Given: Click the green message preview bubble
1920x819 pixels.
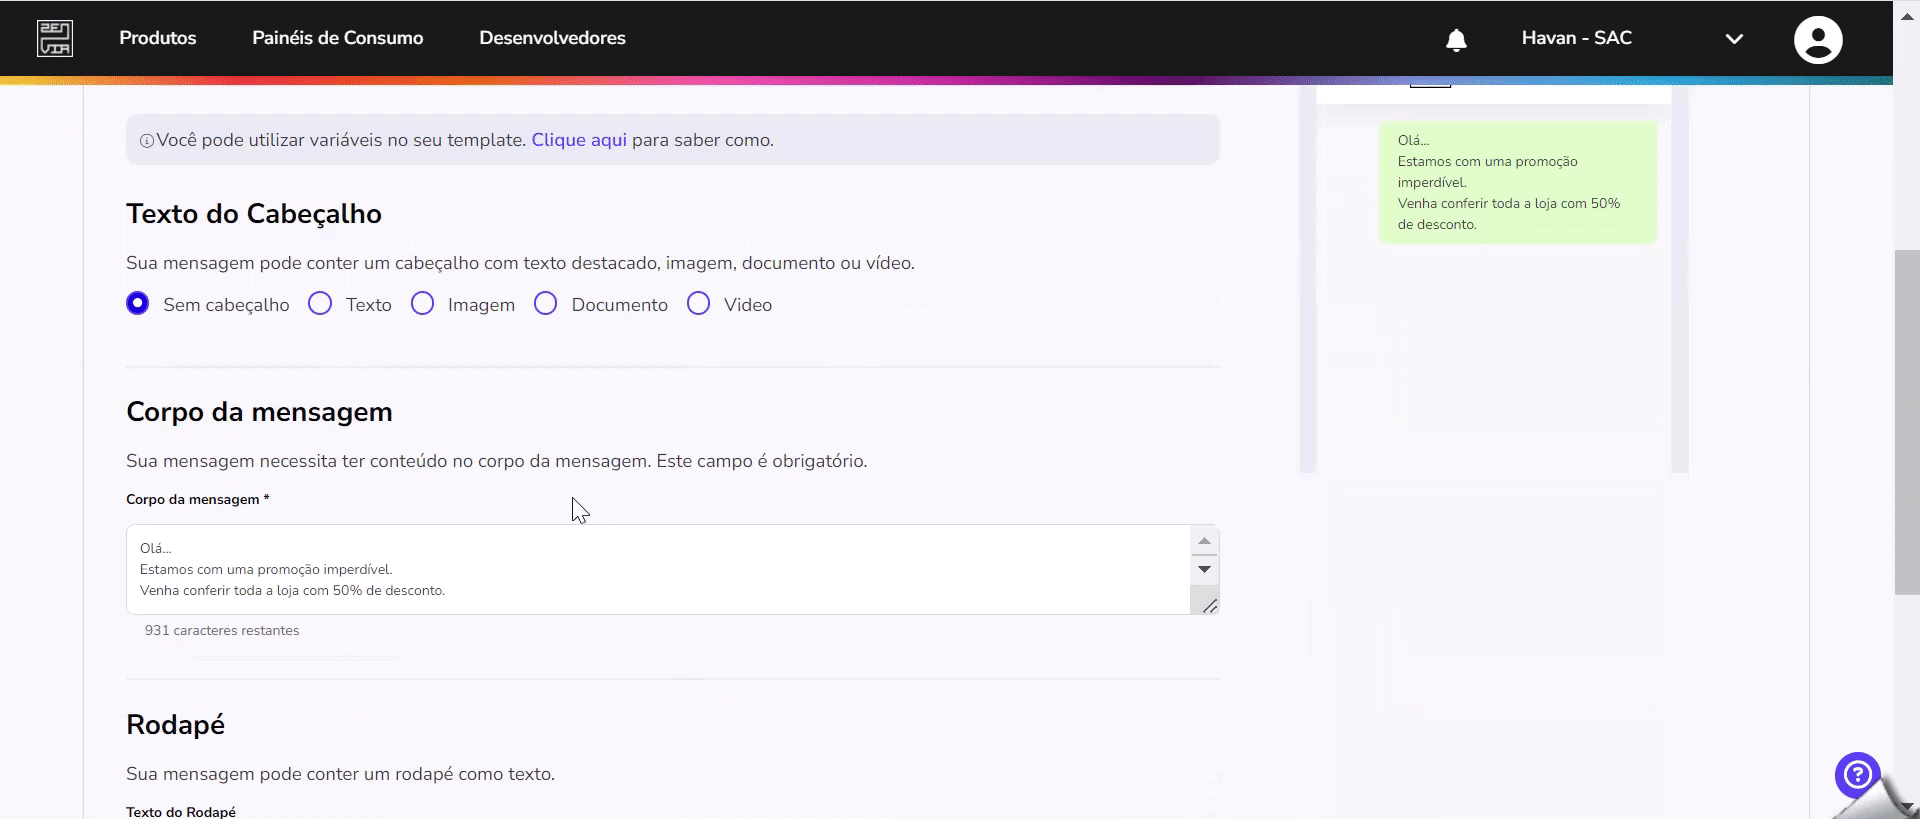Looking at the screenshot, I should coord(1517,182).
